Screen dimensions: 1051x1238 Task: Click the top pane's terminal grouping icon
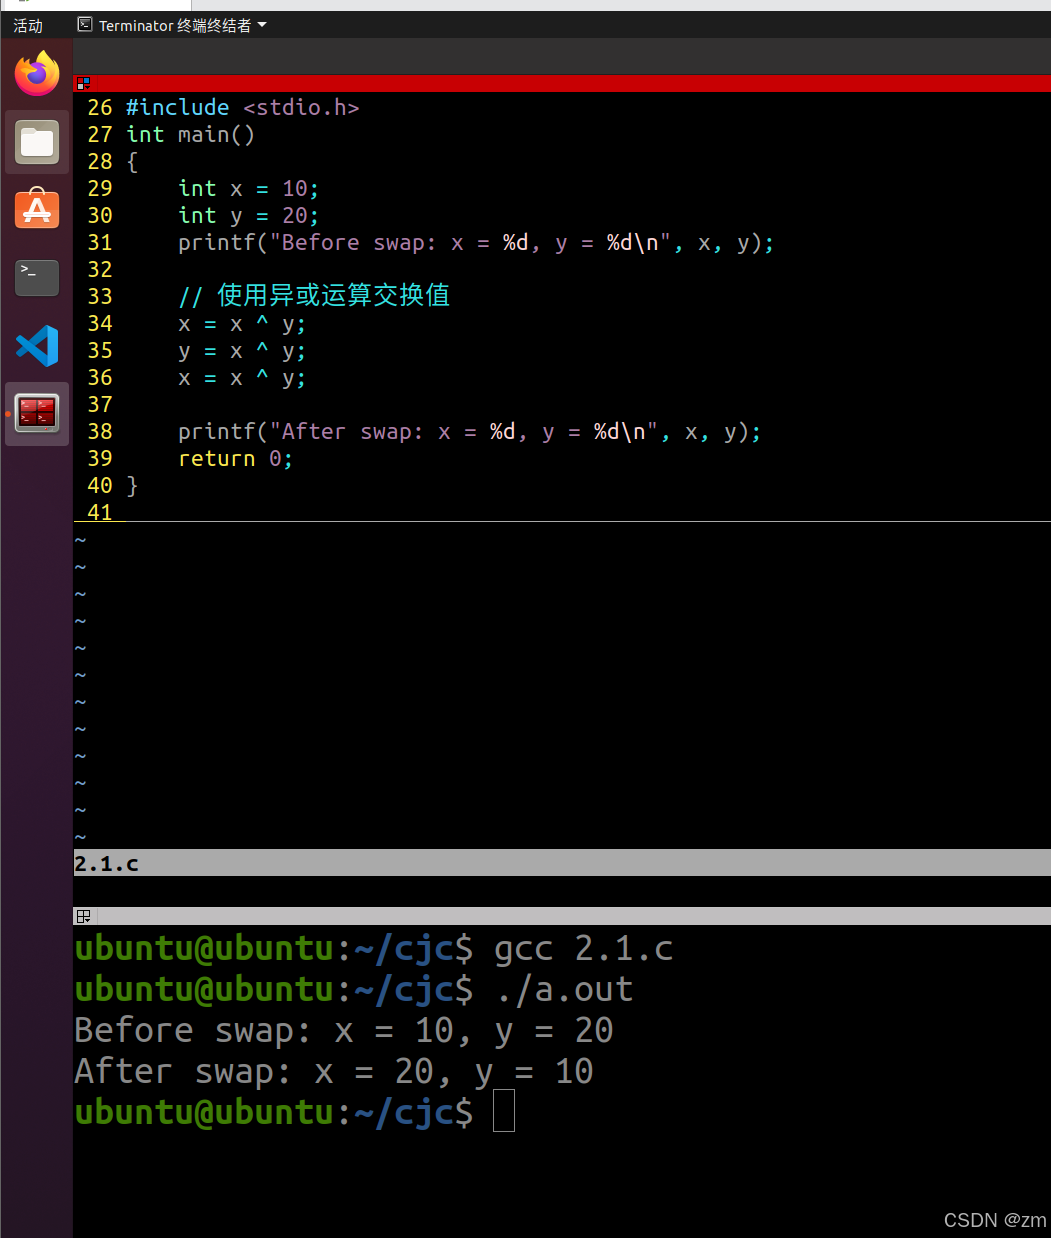point(84,83)
